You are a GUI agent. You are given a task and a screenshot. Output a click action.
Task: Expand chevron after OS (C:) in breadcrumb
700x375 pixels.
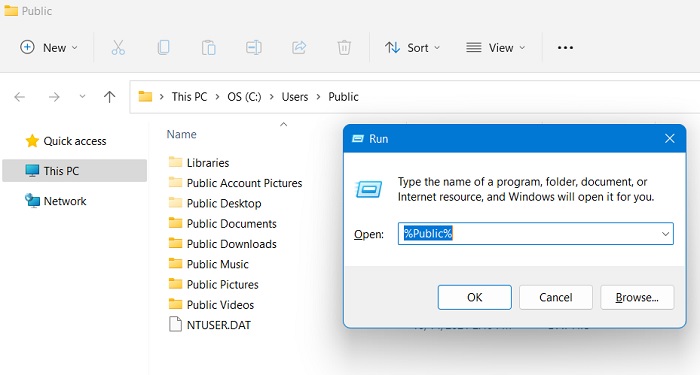click(271, 97)
